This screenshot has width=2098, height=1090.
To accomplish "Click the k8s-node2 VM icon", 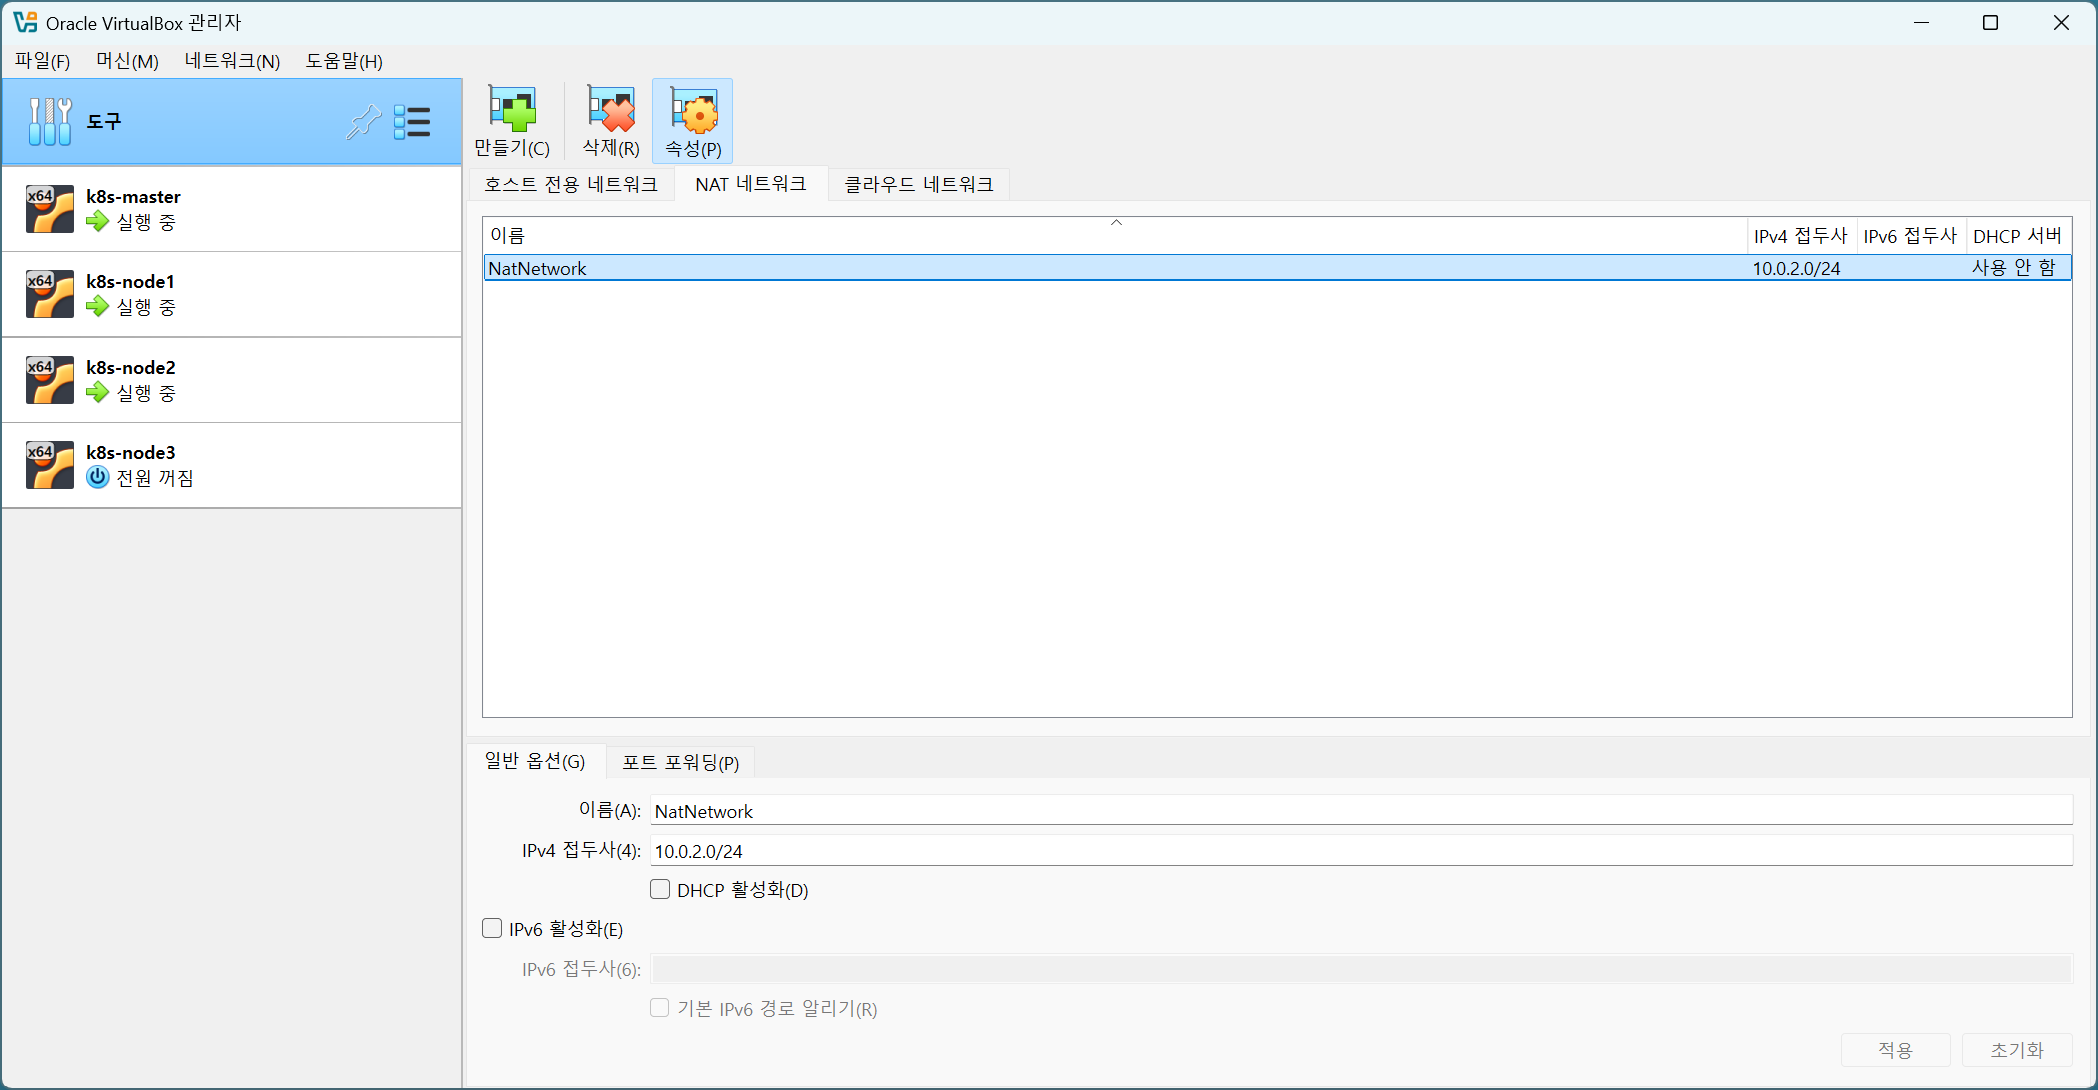I will 50,380.
